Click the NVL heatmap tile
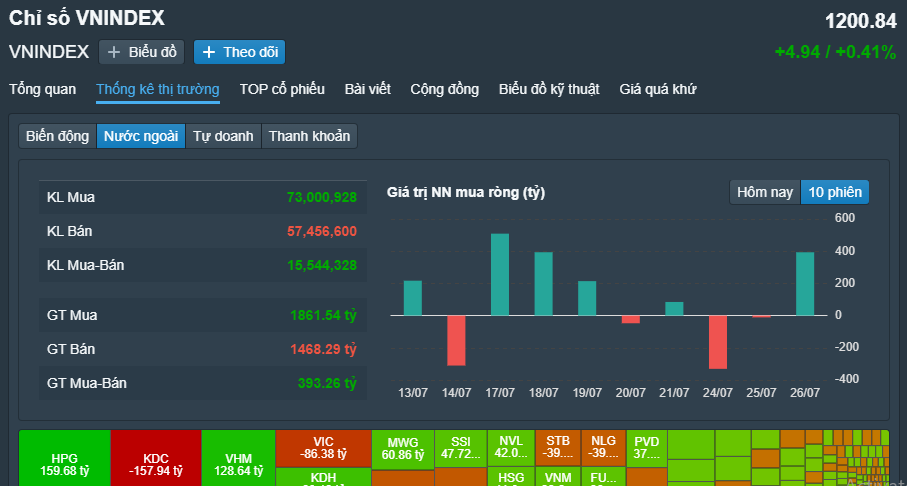Screen dimensions: 907x486 click(x=511, y=448)
